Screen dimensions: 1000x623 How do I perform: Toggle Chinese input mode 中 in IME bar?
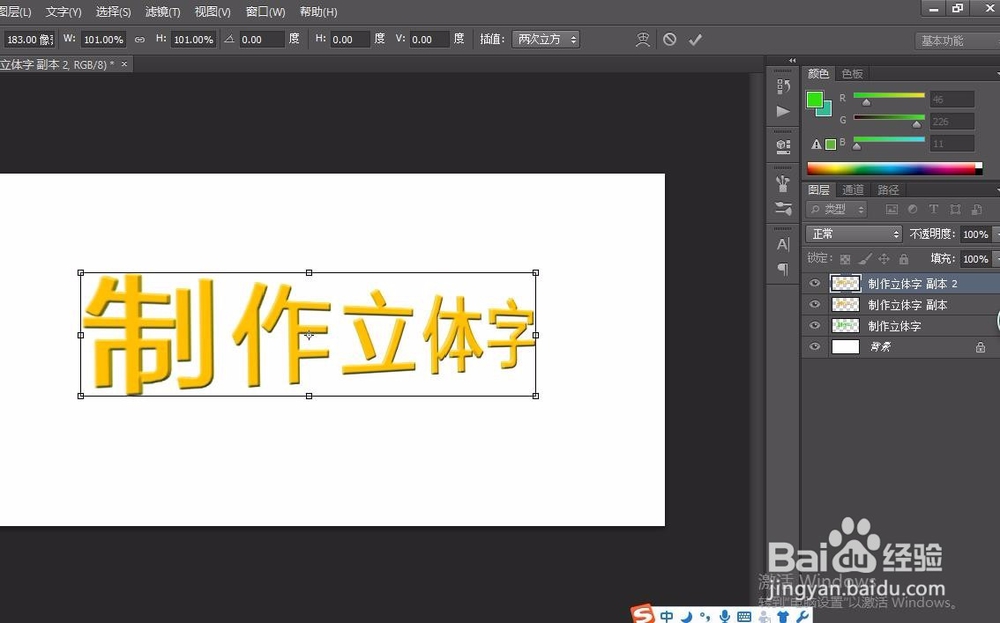tap(667, 616)
